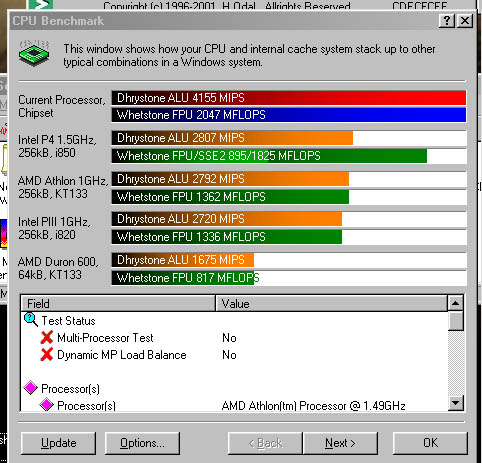Click the Test Status magnifier icon
Screen dimensions: 482x463
click(31, 320)
